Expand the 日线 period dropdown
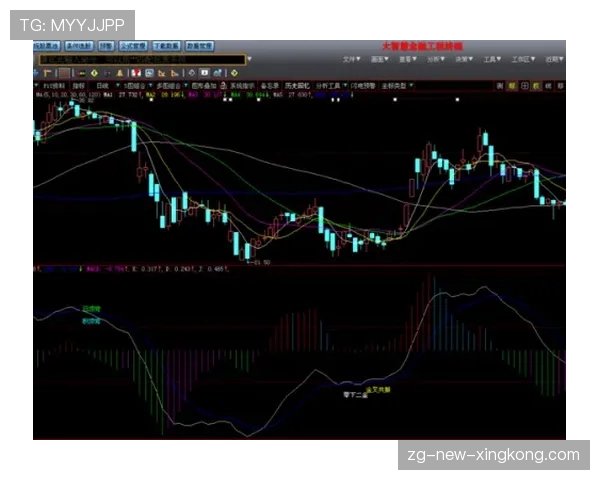The image size is (600, 480). [117, 86]
